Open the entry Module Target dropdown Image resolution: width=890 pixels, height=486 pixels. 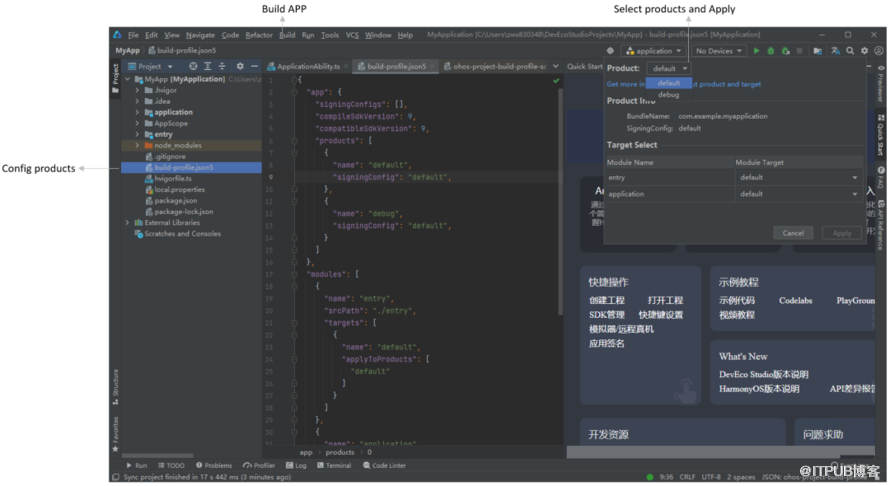click(799, 178)
